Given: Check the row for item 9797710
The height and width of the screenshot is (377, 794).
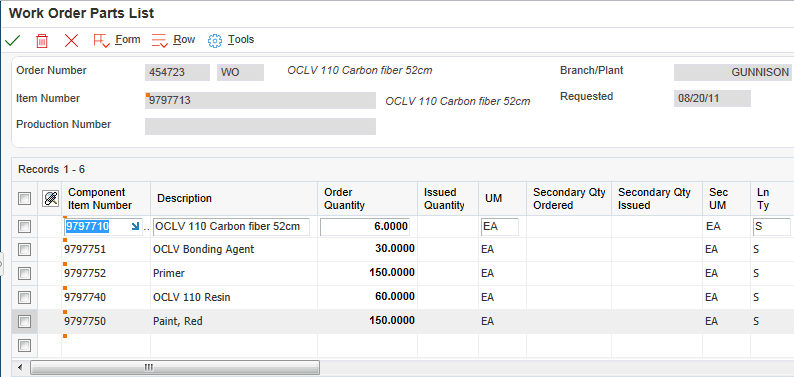Looking at the screenshot, I should [x=24, y=227].
